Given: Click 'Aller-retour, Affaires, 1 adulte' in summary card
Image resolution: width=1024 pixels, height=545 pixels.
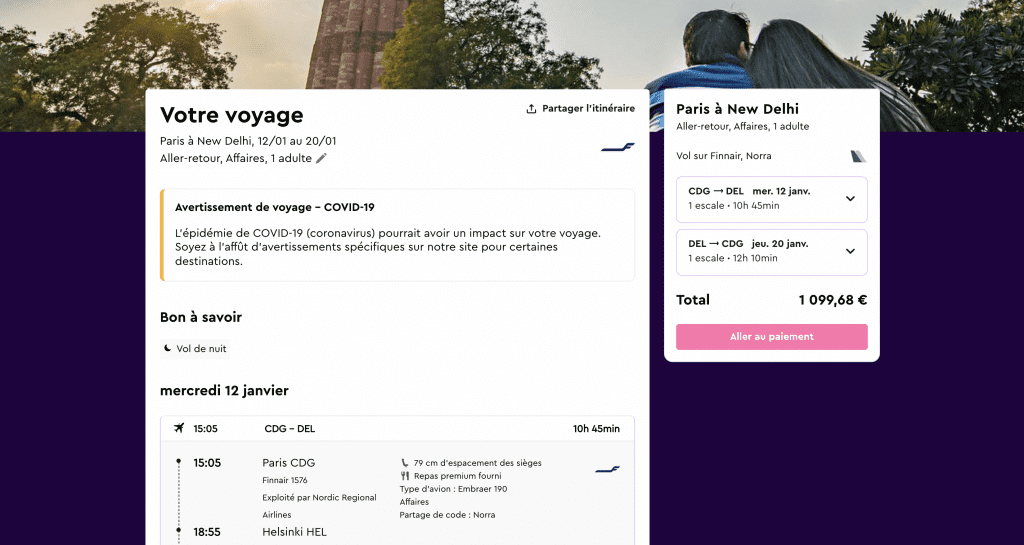Looking at the screenshot, I should 743,127.
